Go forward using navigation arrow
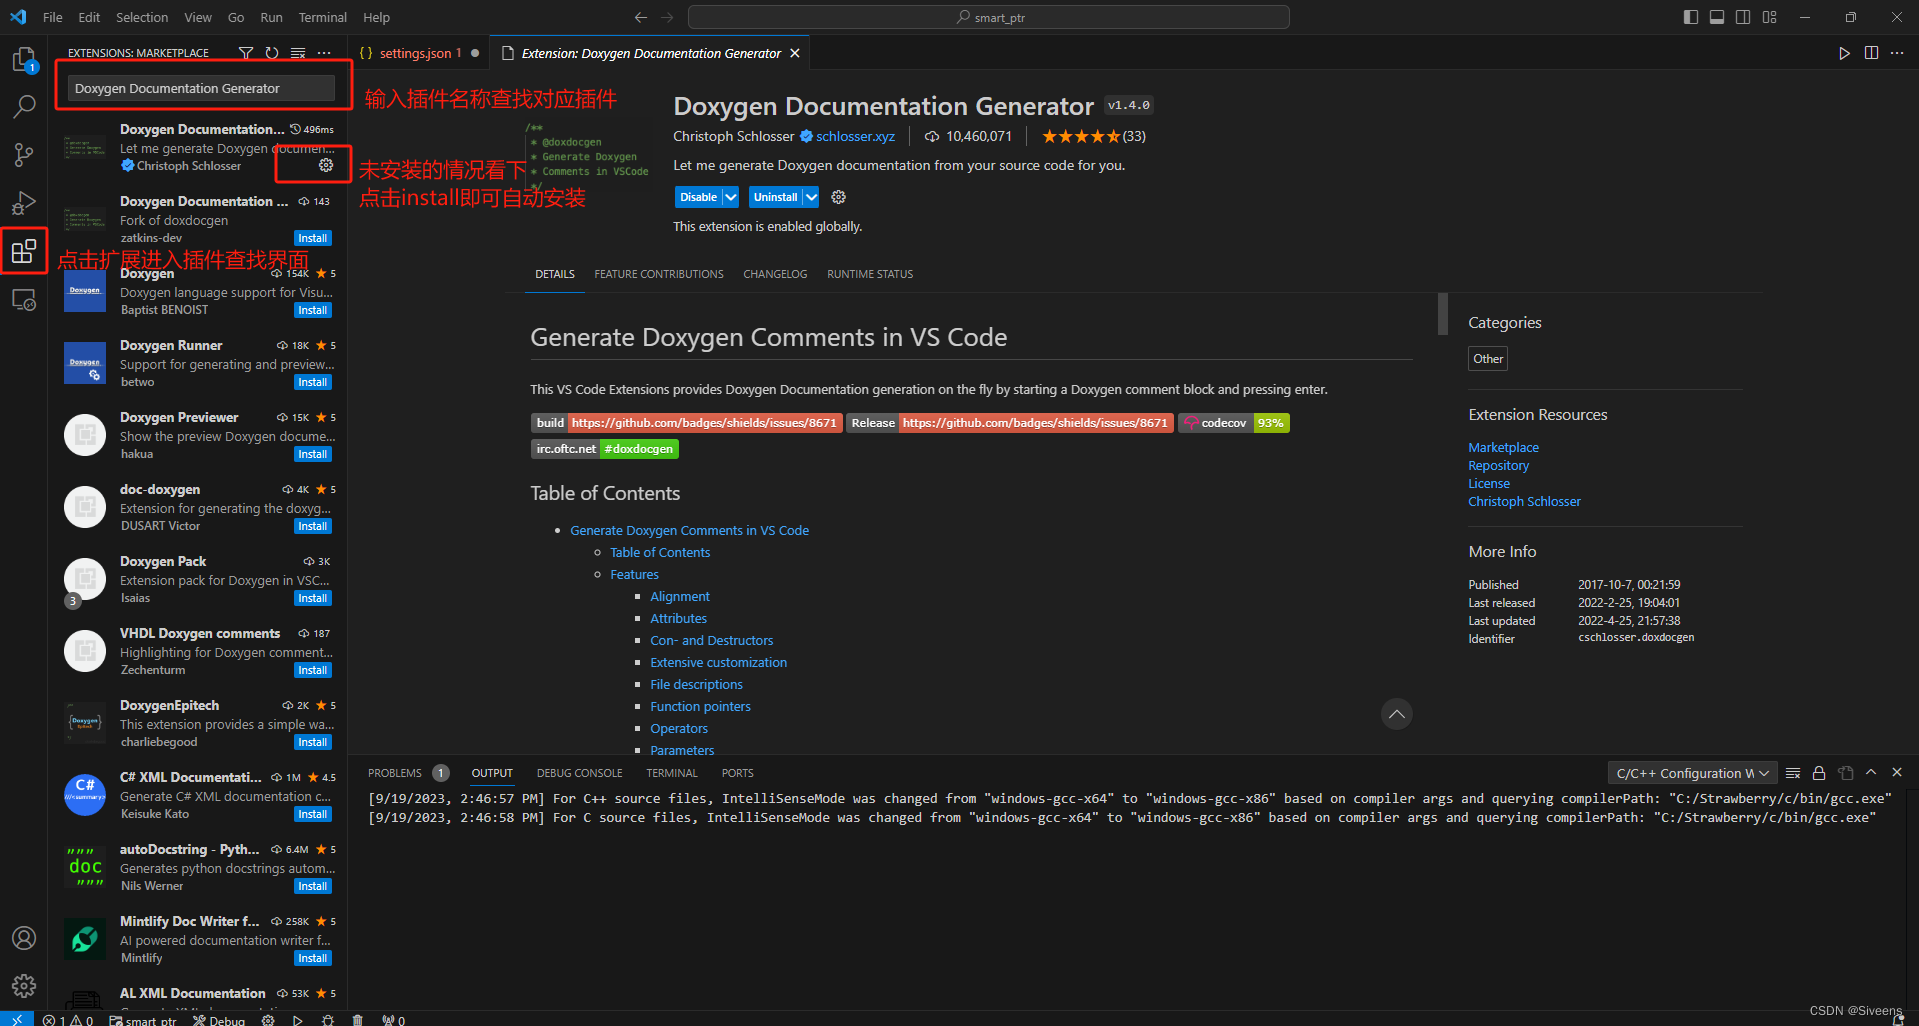Viewport: 1919px width, 1026px height. click(667, 17)
